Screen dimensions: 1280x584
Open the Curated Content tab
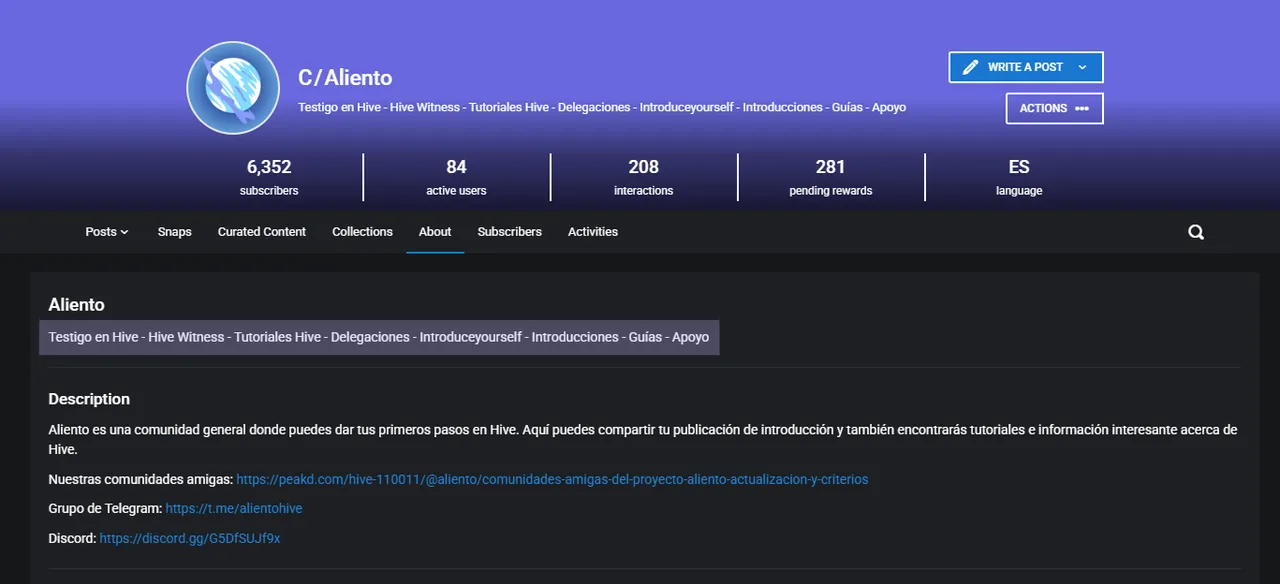tap(262, 232)
